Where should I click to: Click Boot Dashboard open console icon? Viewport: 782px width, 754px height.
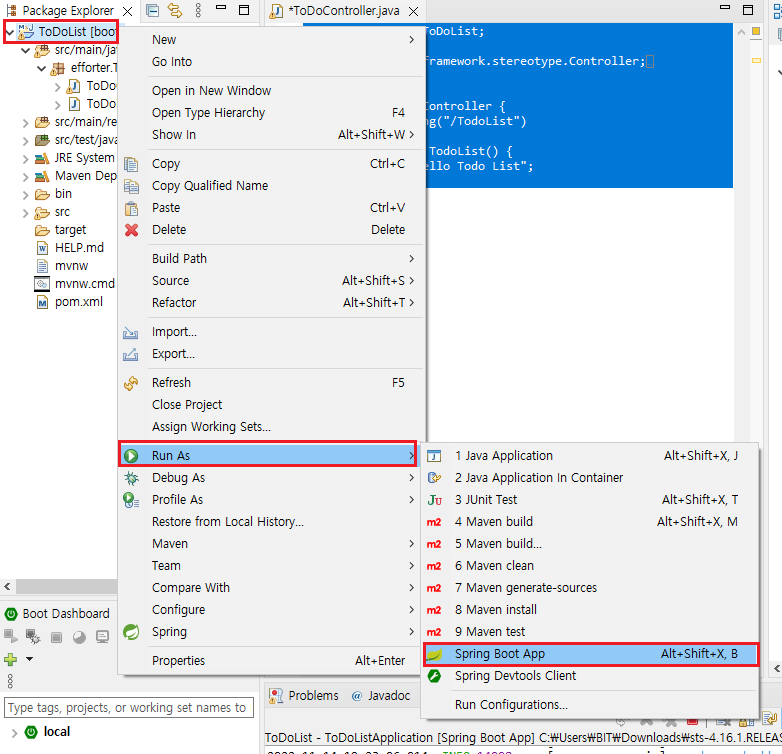click(102, 637)
